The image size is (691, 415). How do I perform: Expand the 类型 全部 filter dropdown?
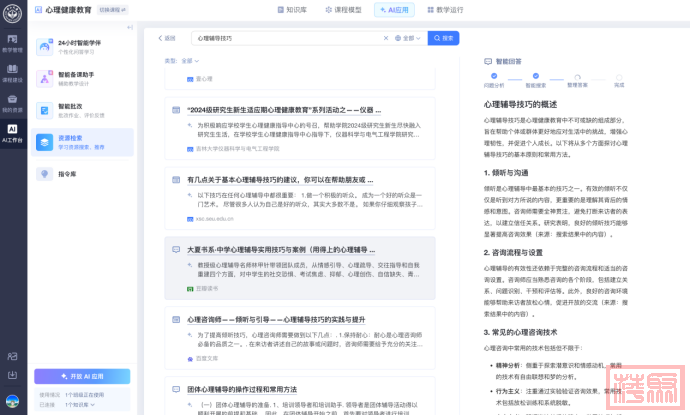point(187,61)
